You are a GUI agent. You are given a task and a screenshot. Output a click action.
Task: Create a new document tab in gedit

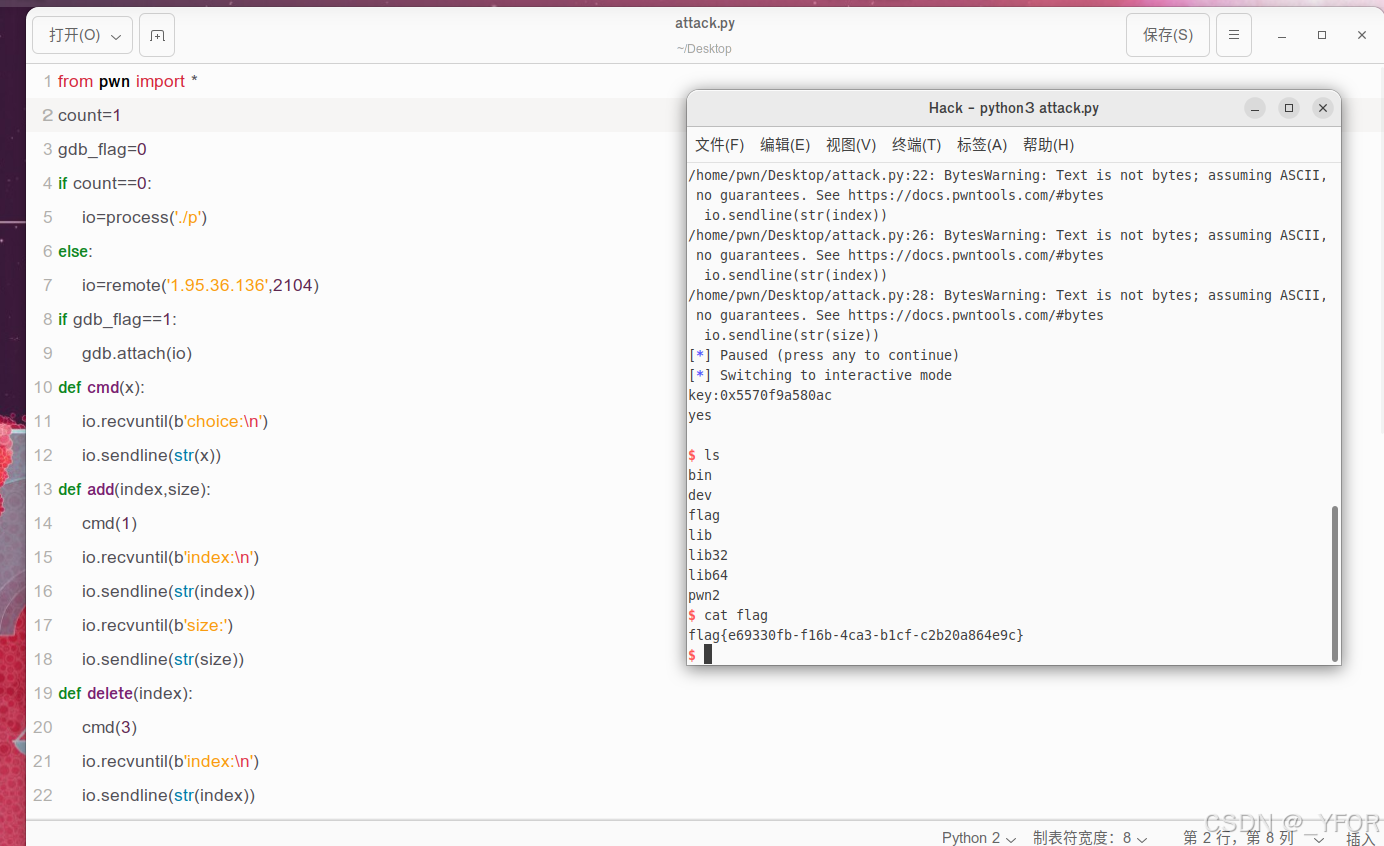157,34
